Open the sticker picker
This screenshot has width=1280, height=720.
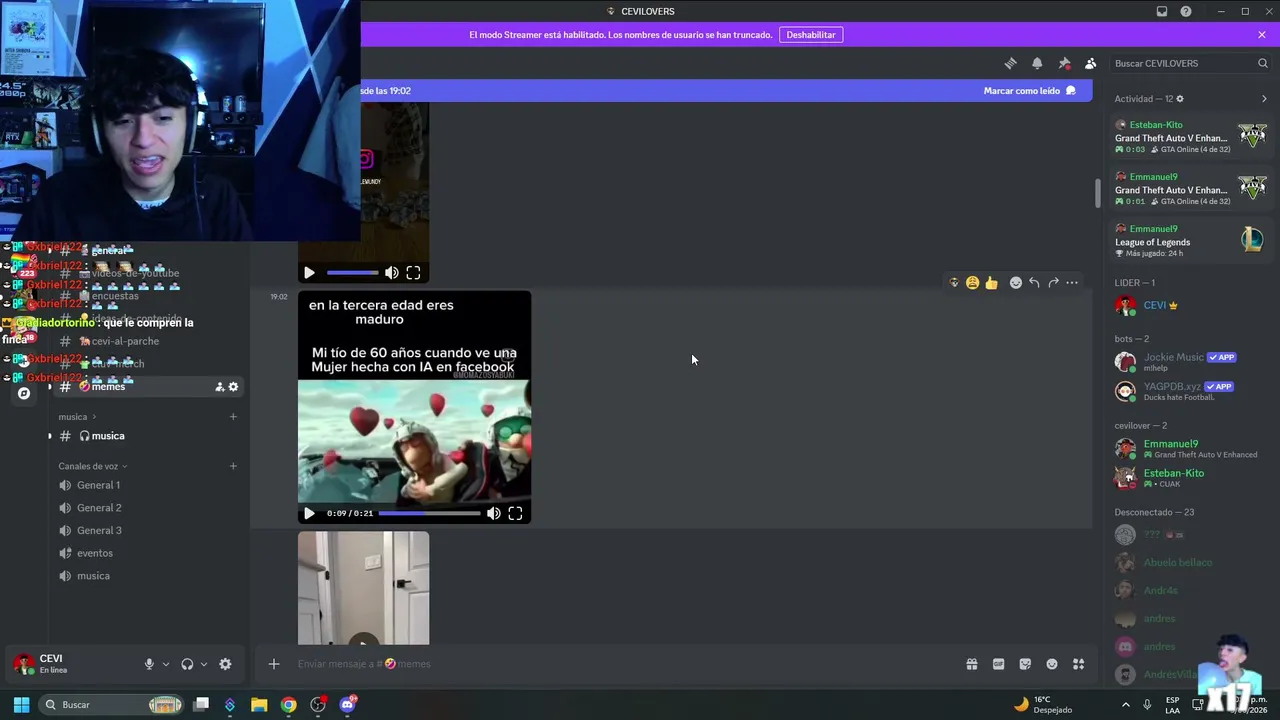click(x=1025, y=664)
